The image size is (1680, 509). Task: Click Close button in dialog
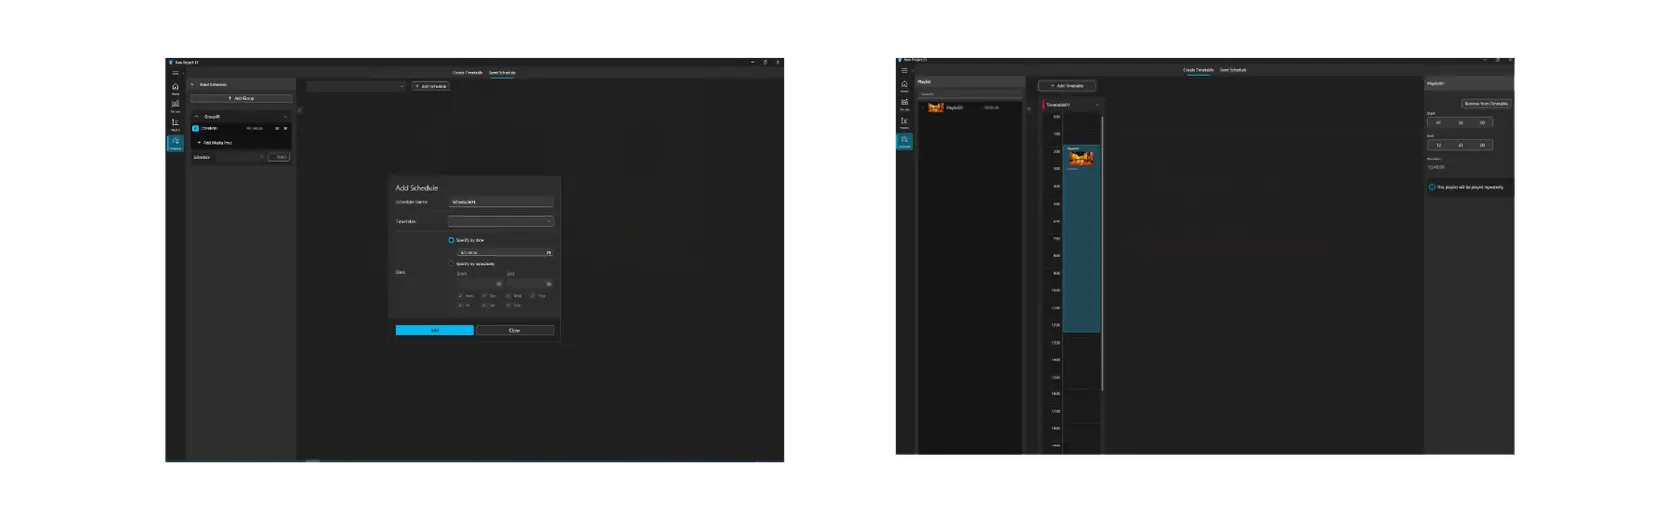click(515, 330)
